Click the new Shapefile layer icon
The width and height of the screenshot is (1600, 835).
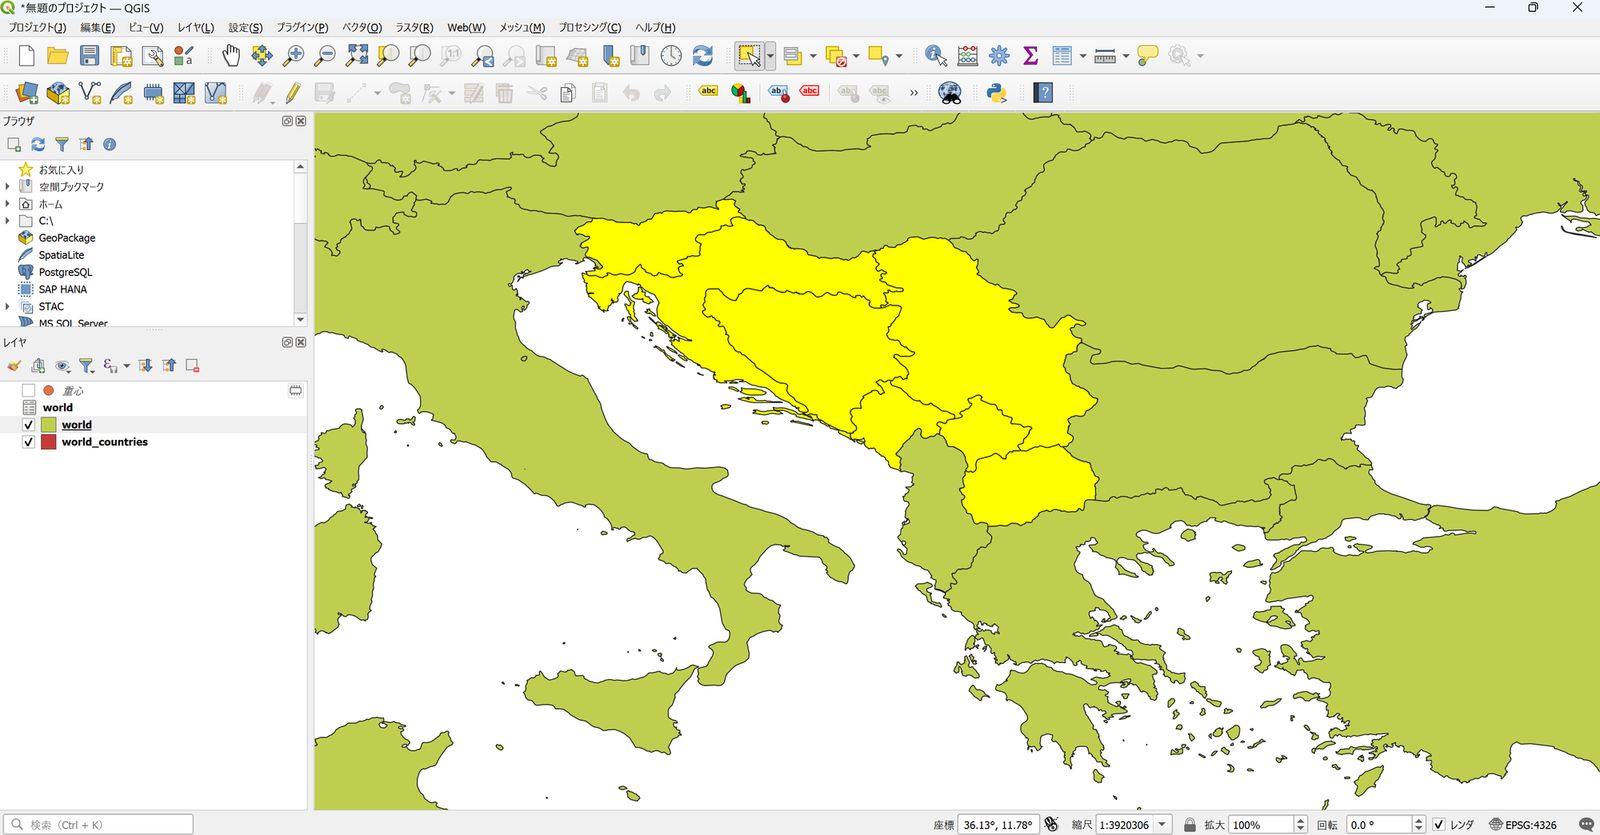coord(90,93)
